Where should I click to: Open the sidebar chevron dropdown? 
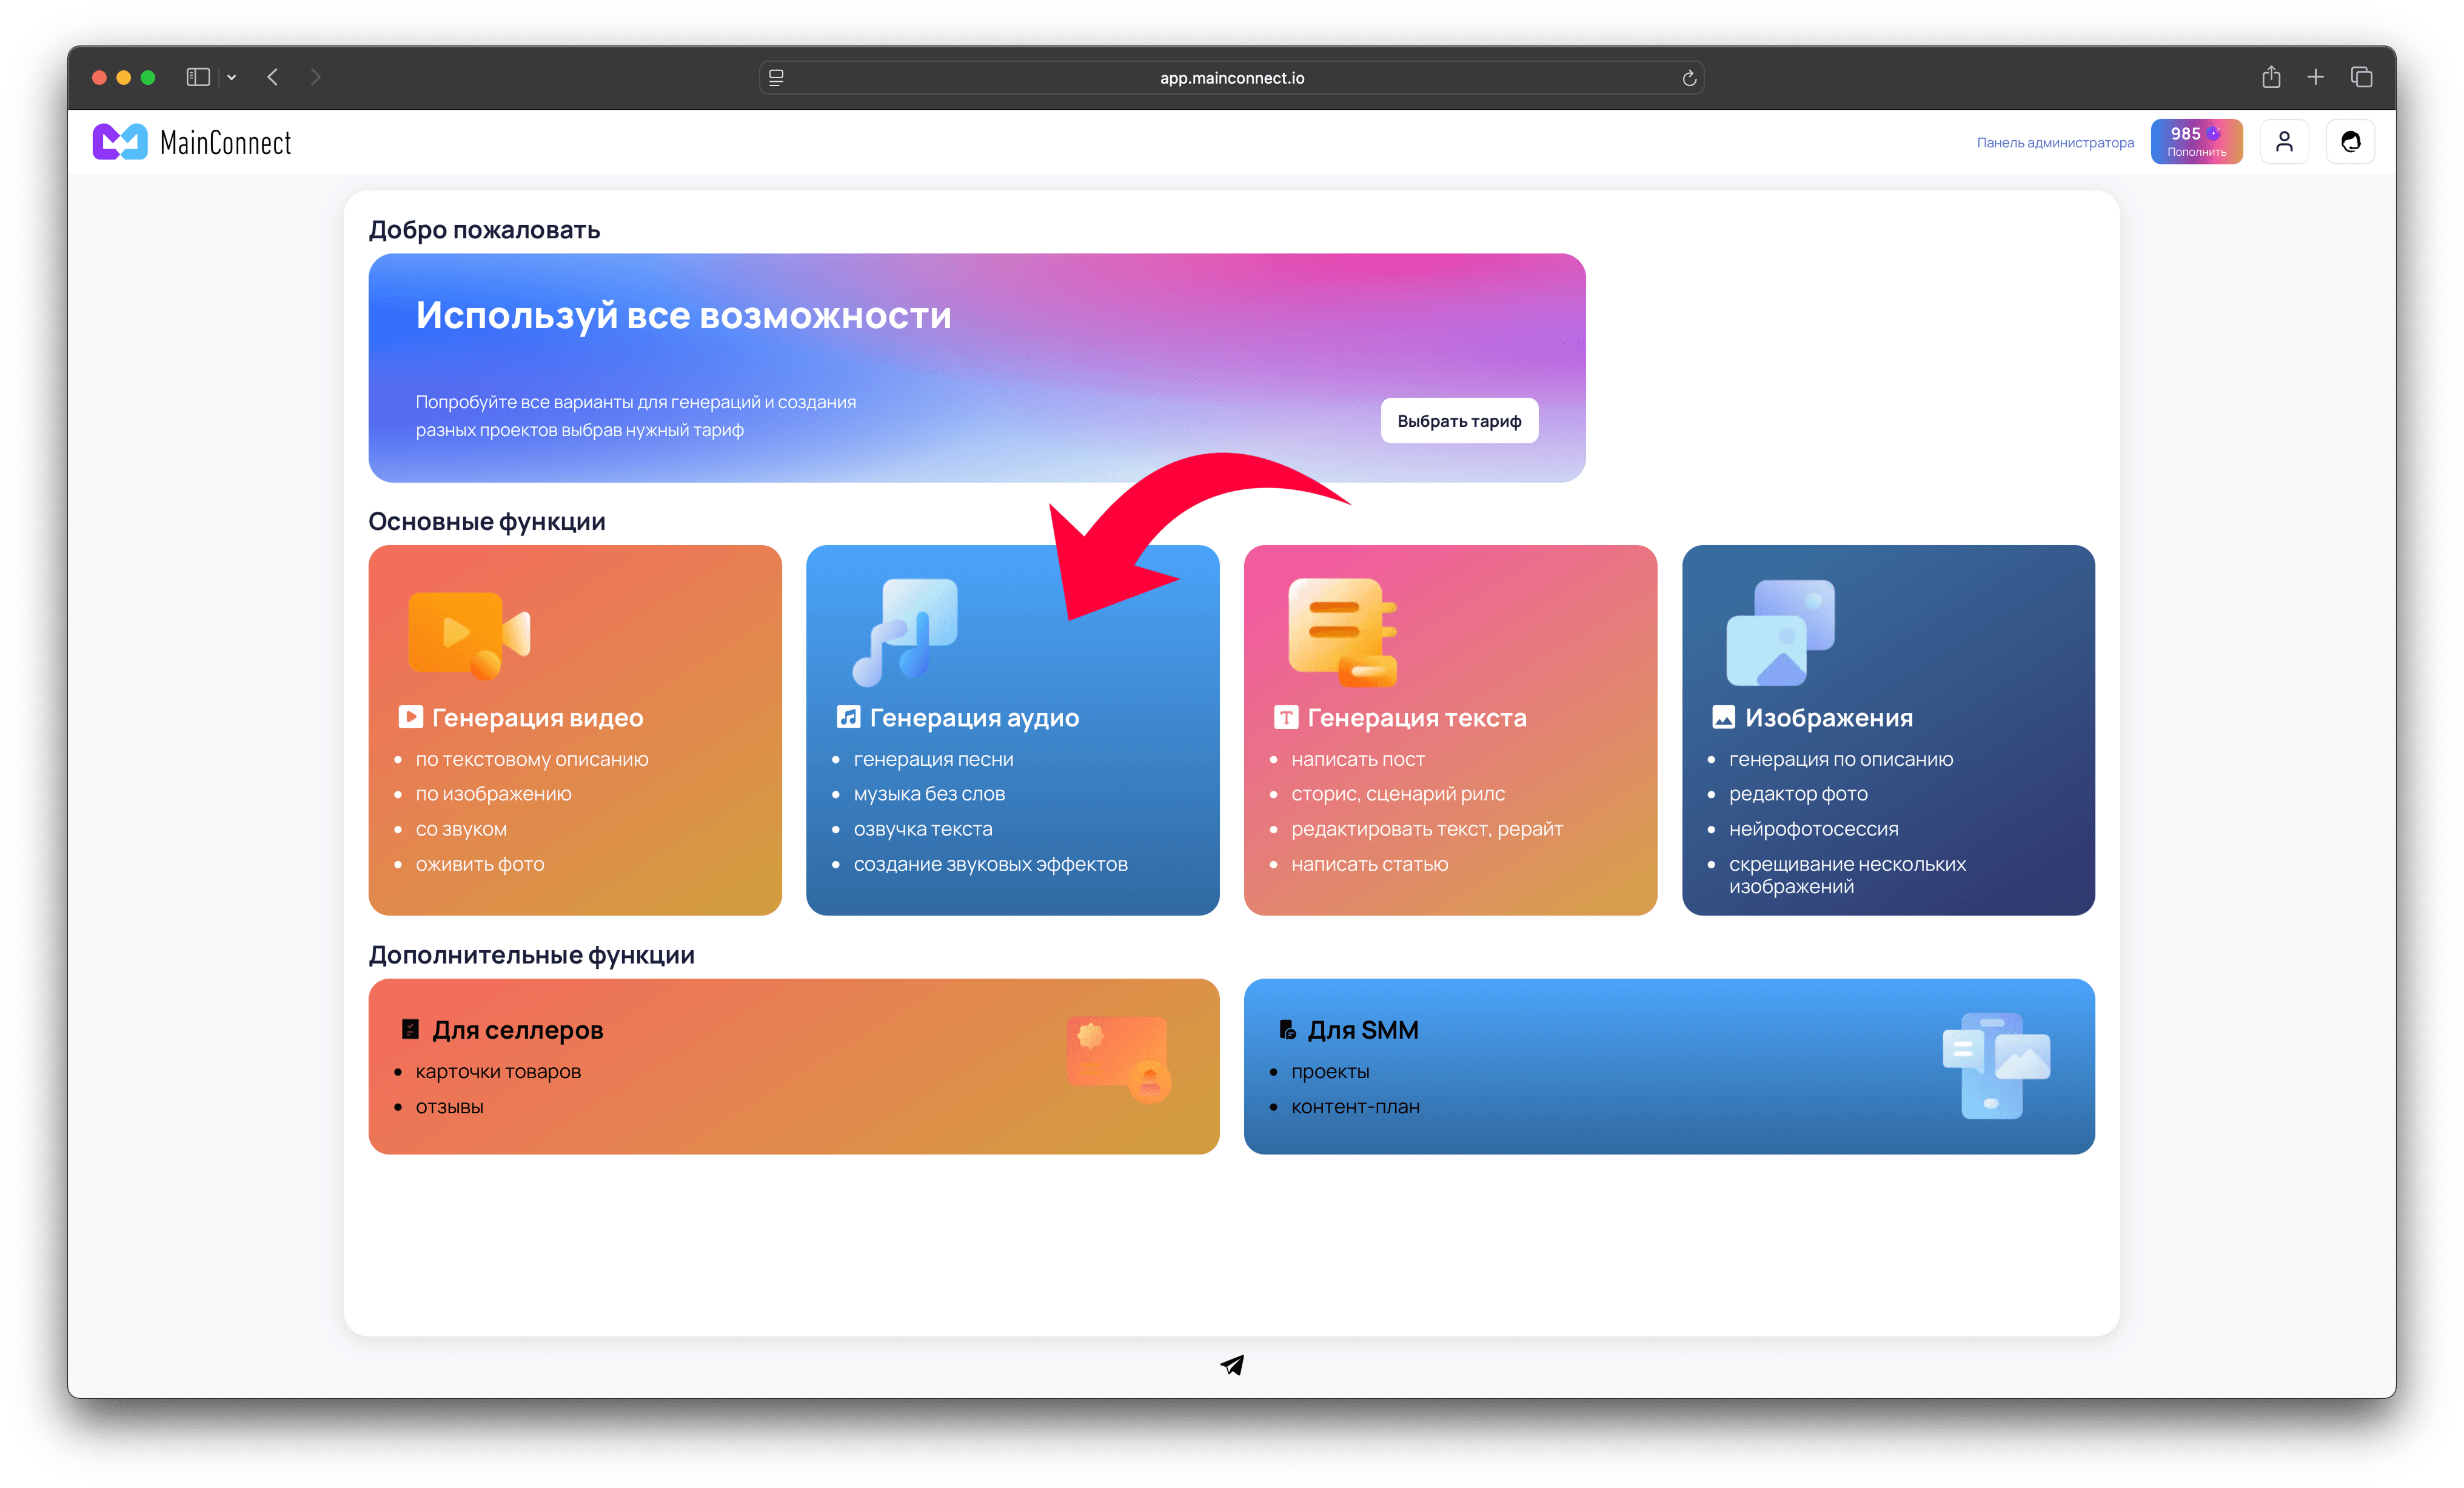click(231, 77)
